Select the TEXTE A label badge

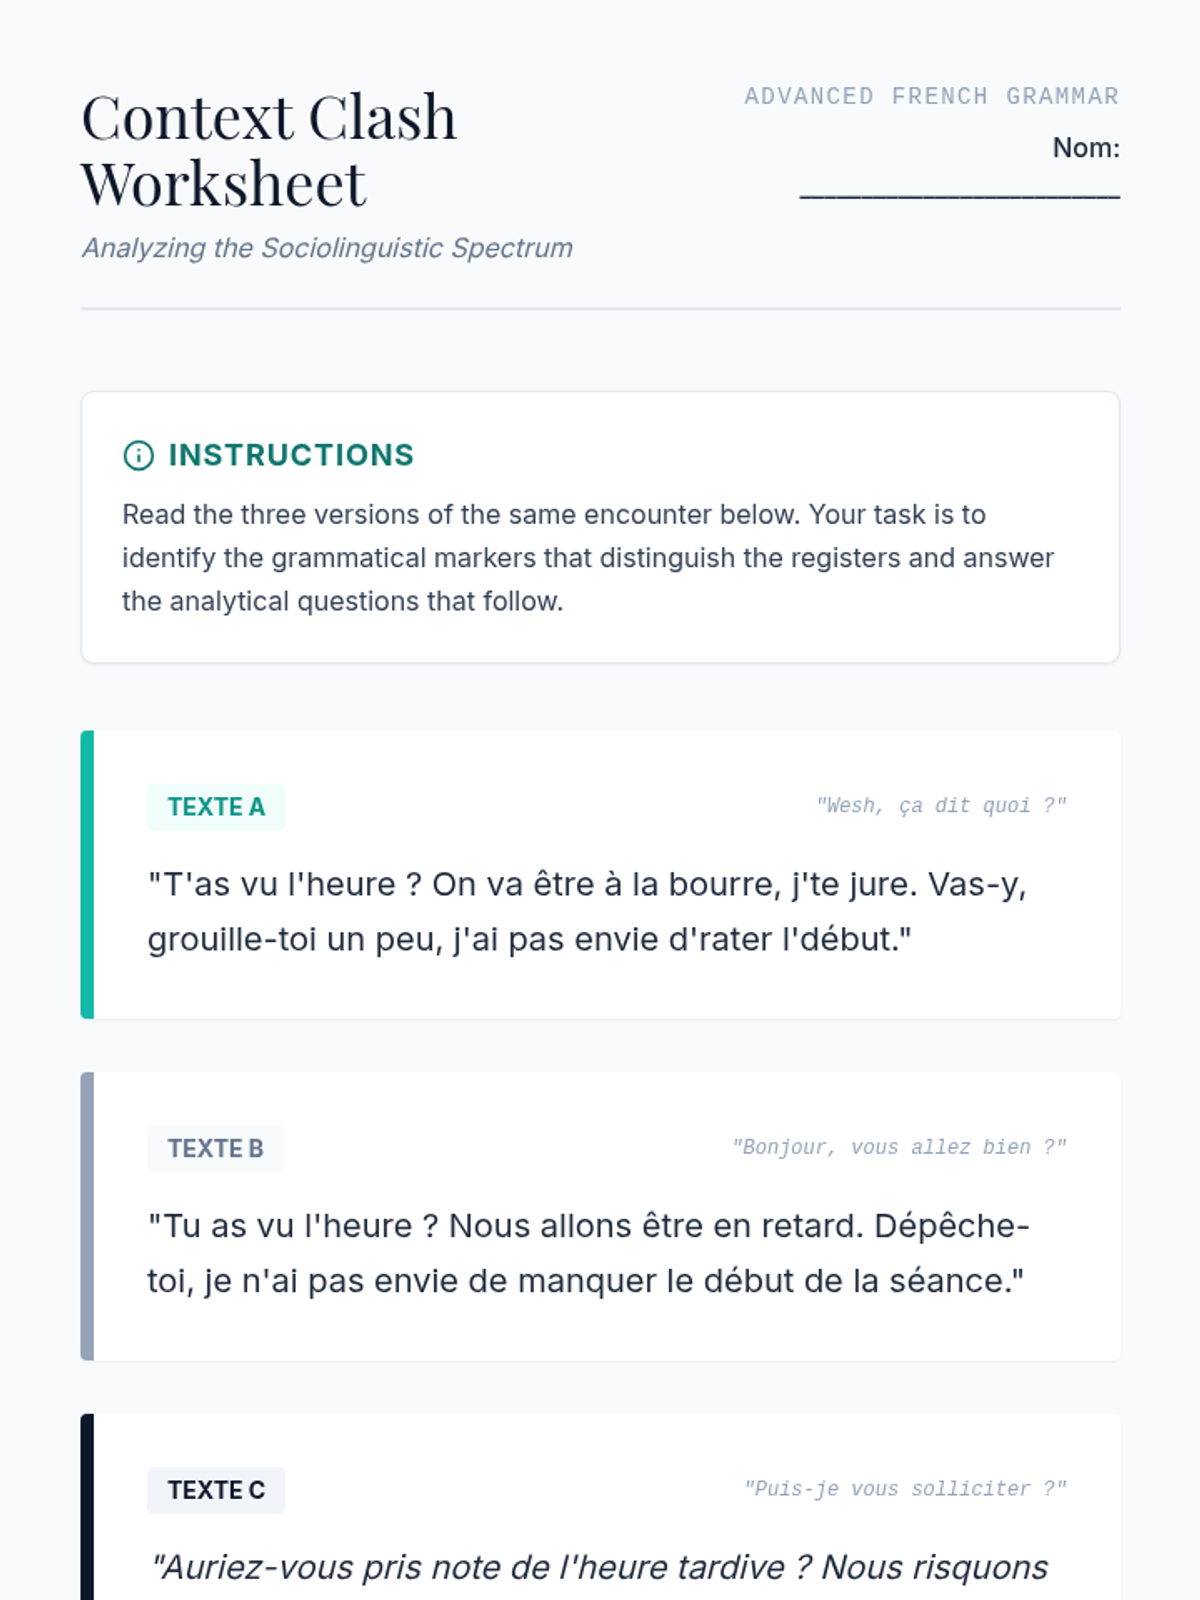pos(216,807)
